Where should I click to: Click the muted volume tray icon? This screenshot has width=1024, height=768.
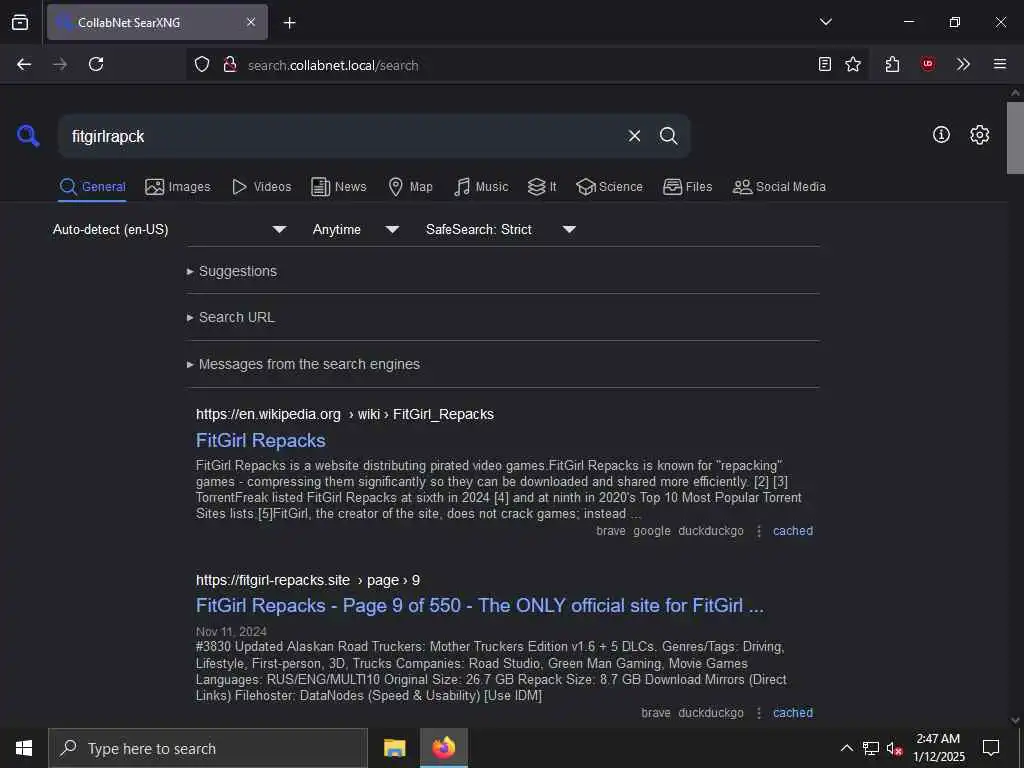coord(894,749)
